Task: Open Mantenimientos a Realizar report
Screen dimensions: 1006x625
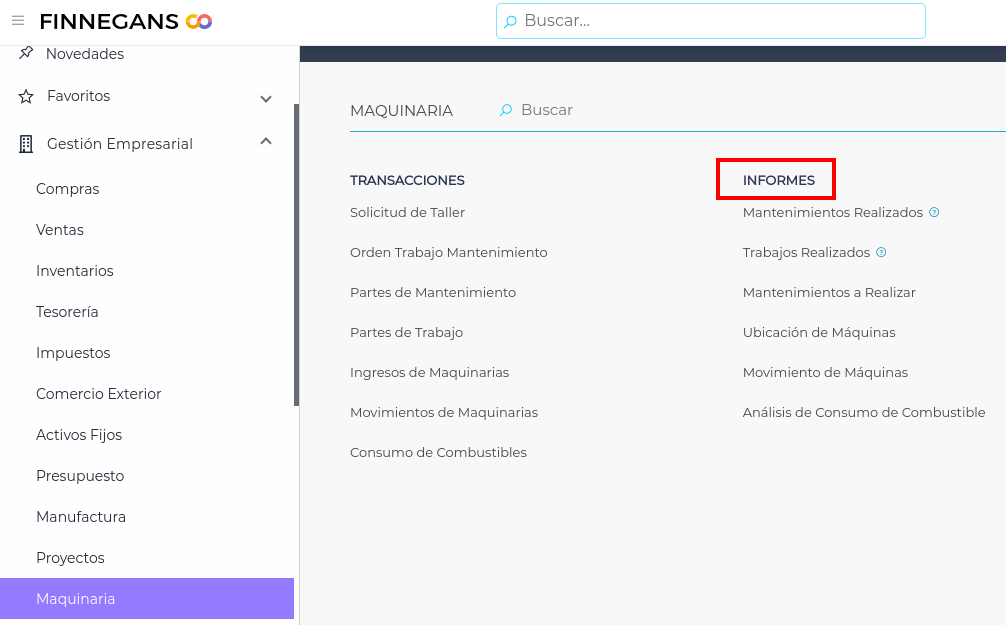Action: (829, 293)
